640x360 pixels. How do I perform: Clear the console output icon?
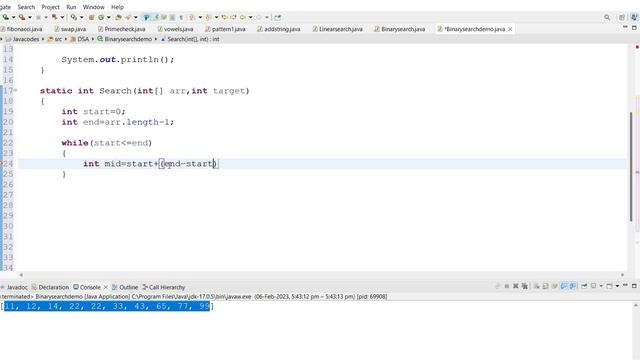[537, 286]
